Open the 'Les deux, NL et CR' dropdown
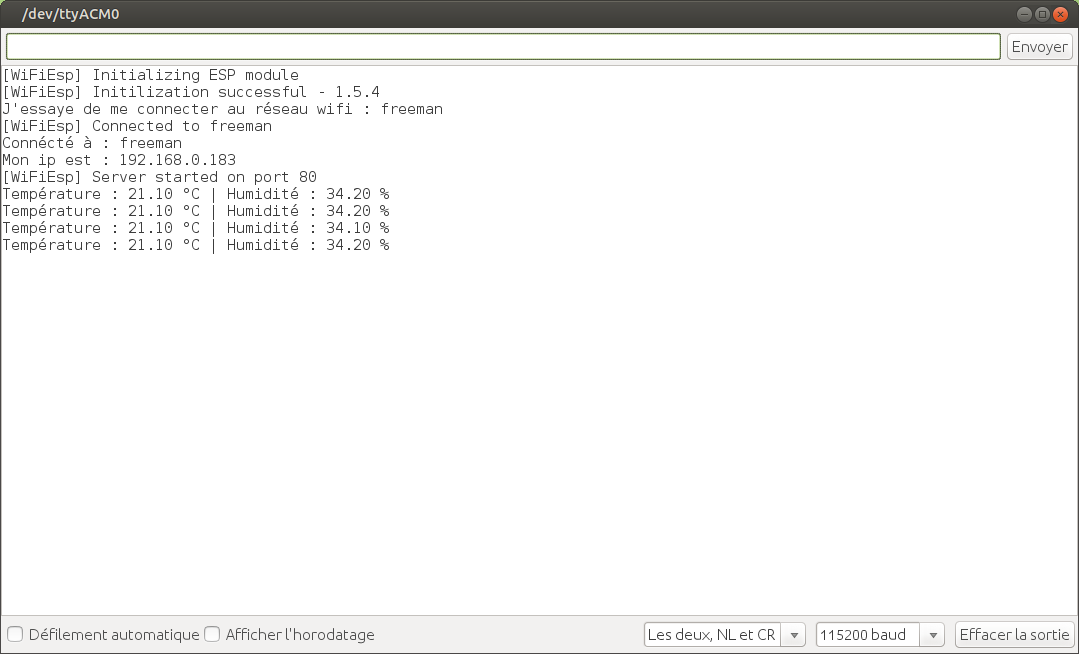The image size is (1079, 654). pos(712,635)
